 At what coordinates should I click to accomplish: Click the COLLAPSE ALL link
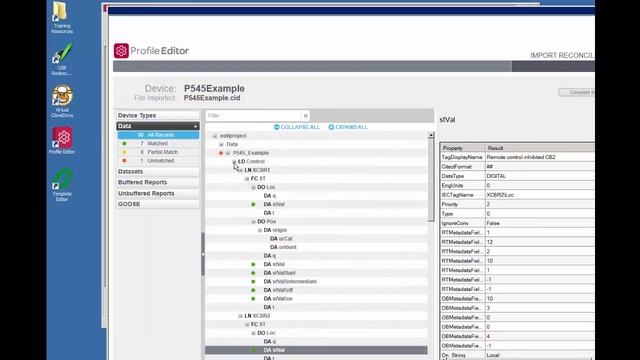click(x=300, y=127)
